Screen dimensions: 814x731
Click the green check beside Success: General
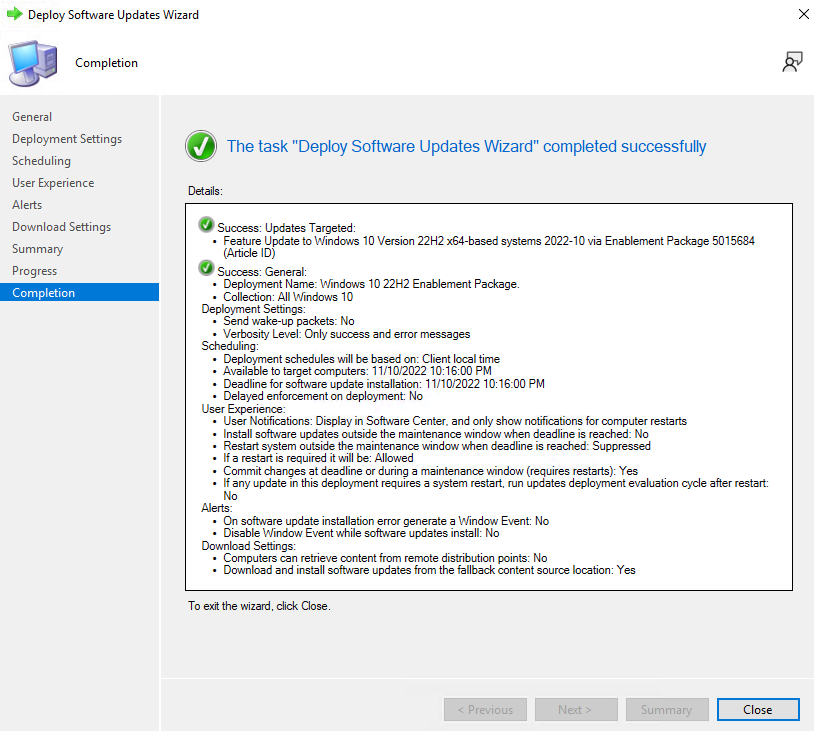click(206, 268)
